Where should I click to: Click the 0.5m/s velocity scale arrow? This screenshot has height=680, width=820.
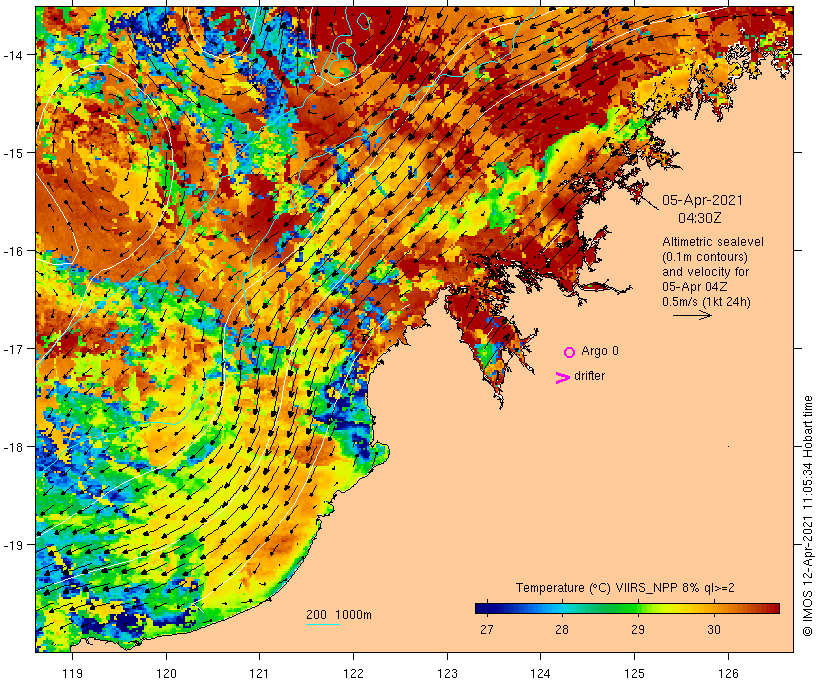[x=692, y=315]
